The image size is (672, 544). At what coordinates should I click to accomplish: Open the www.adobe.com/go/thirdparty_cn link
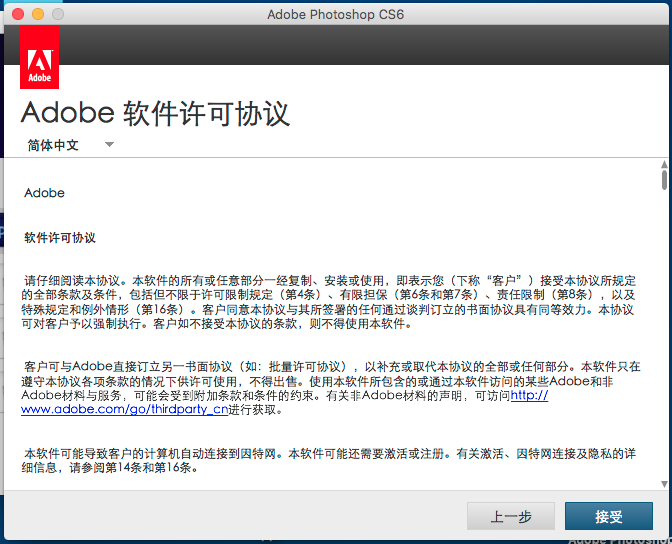124,409
